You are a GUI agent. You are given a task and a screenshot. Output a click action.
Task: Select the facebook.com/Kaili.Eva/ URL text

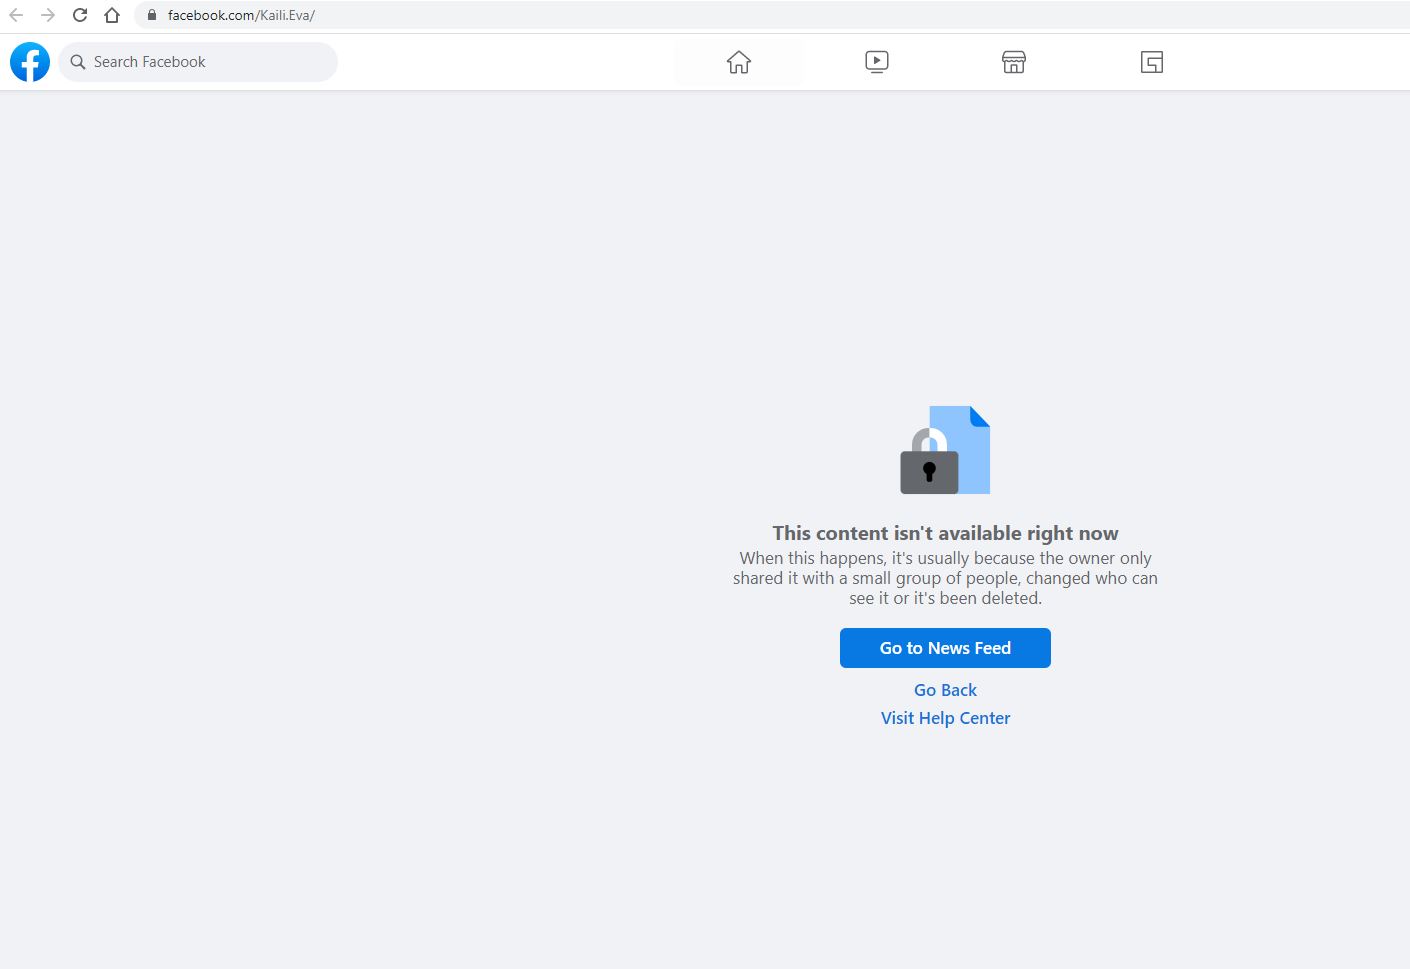point(241,15)
